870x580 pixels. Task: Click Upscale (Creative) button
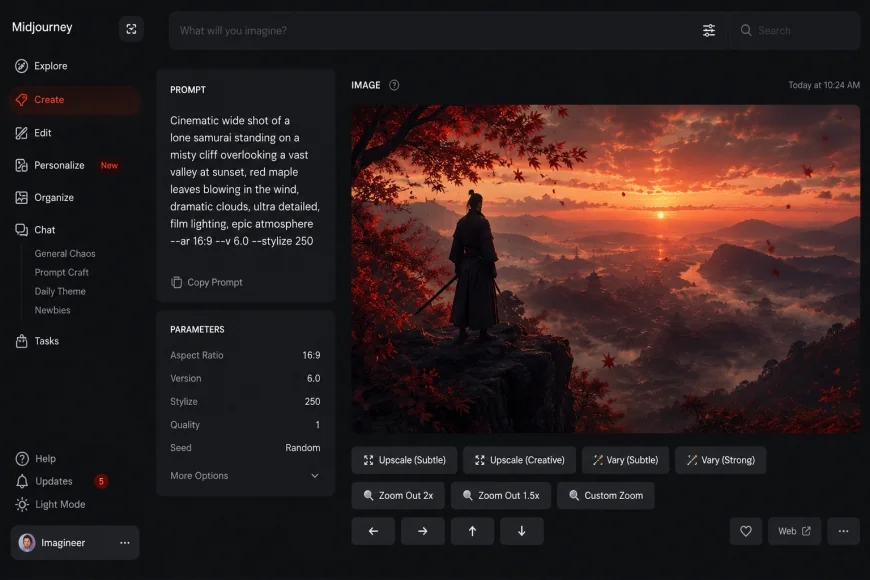click(x=519, y=460)
